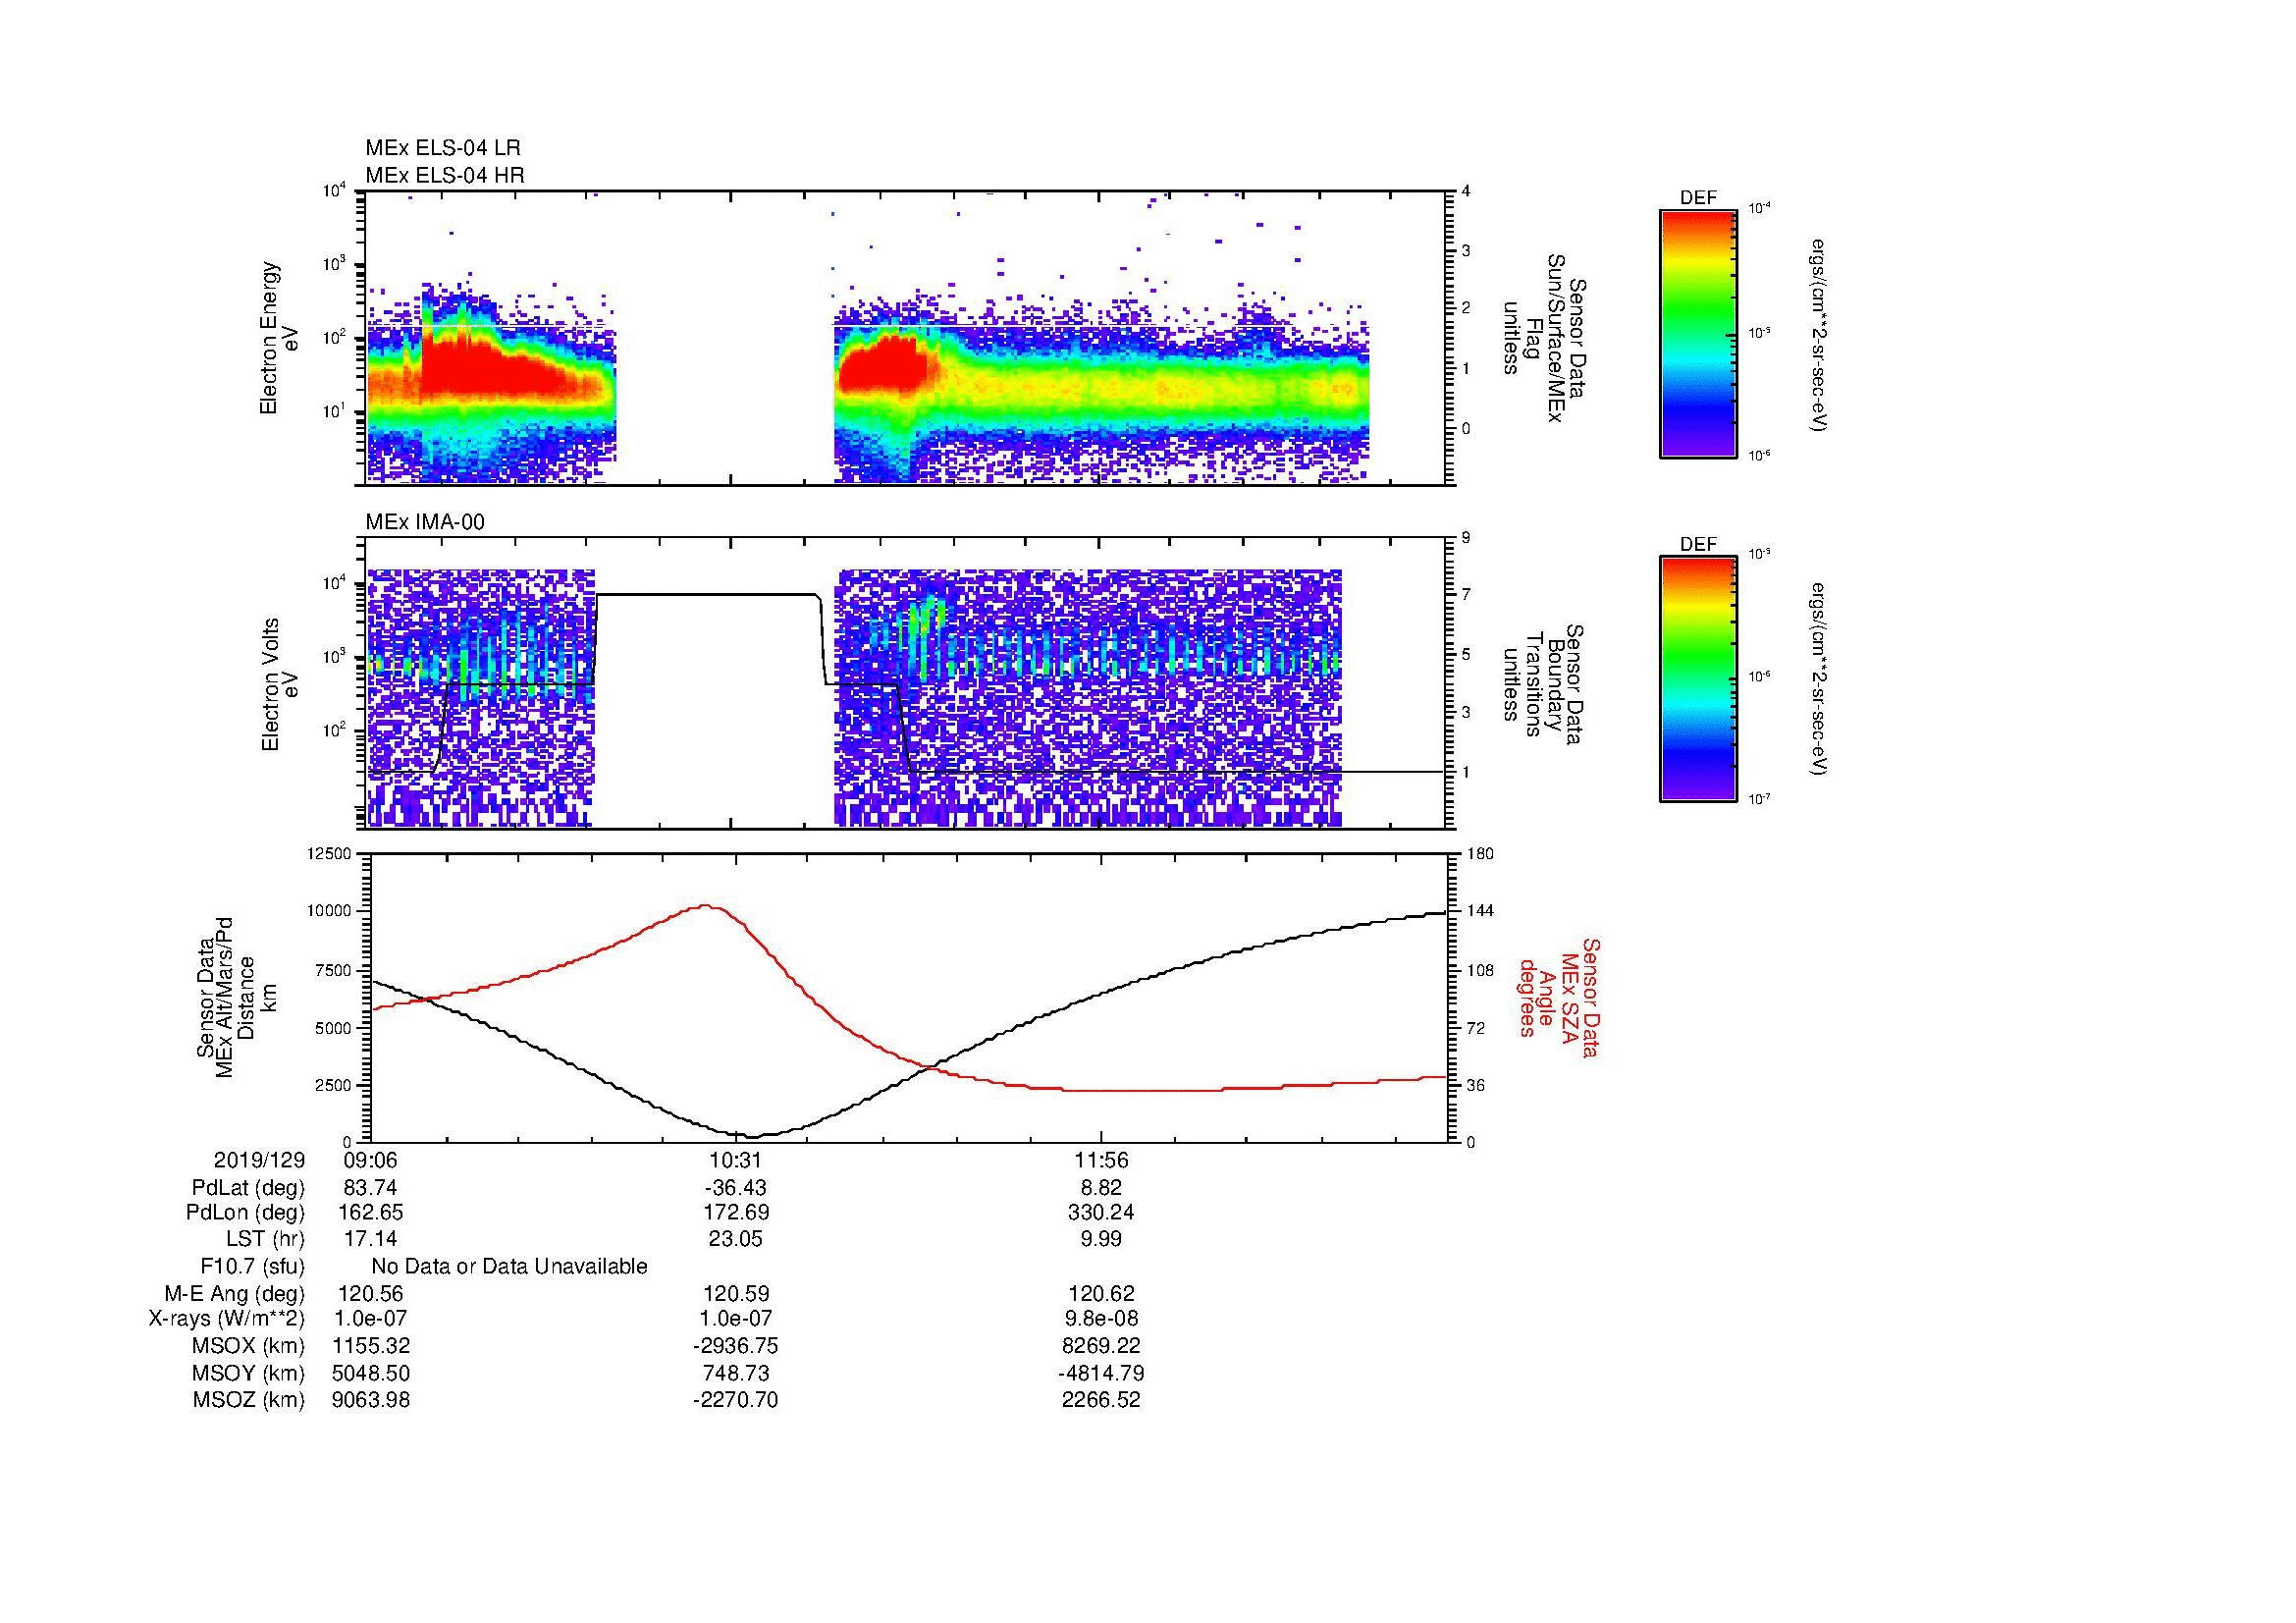Click the 'MEx IMA-00' panel title
Viewport: 2296px width, 1623px height.
pos(425,522)
